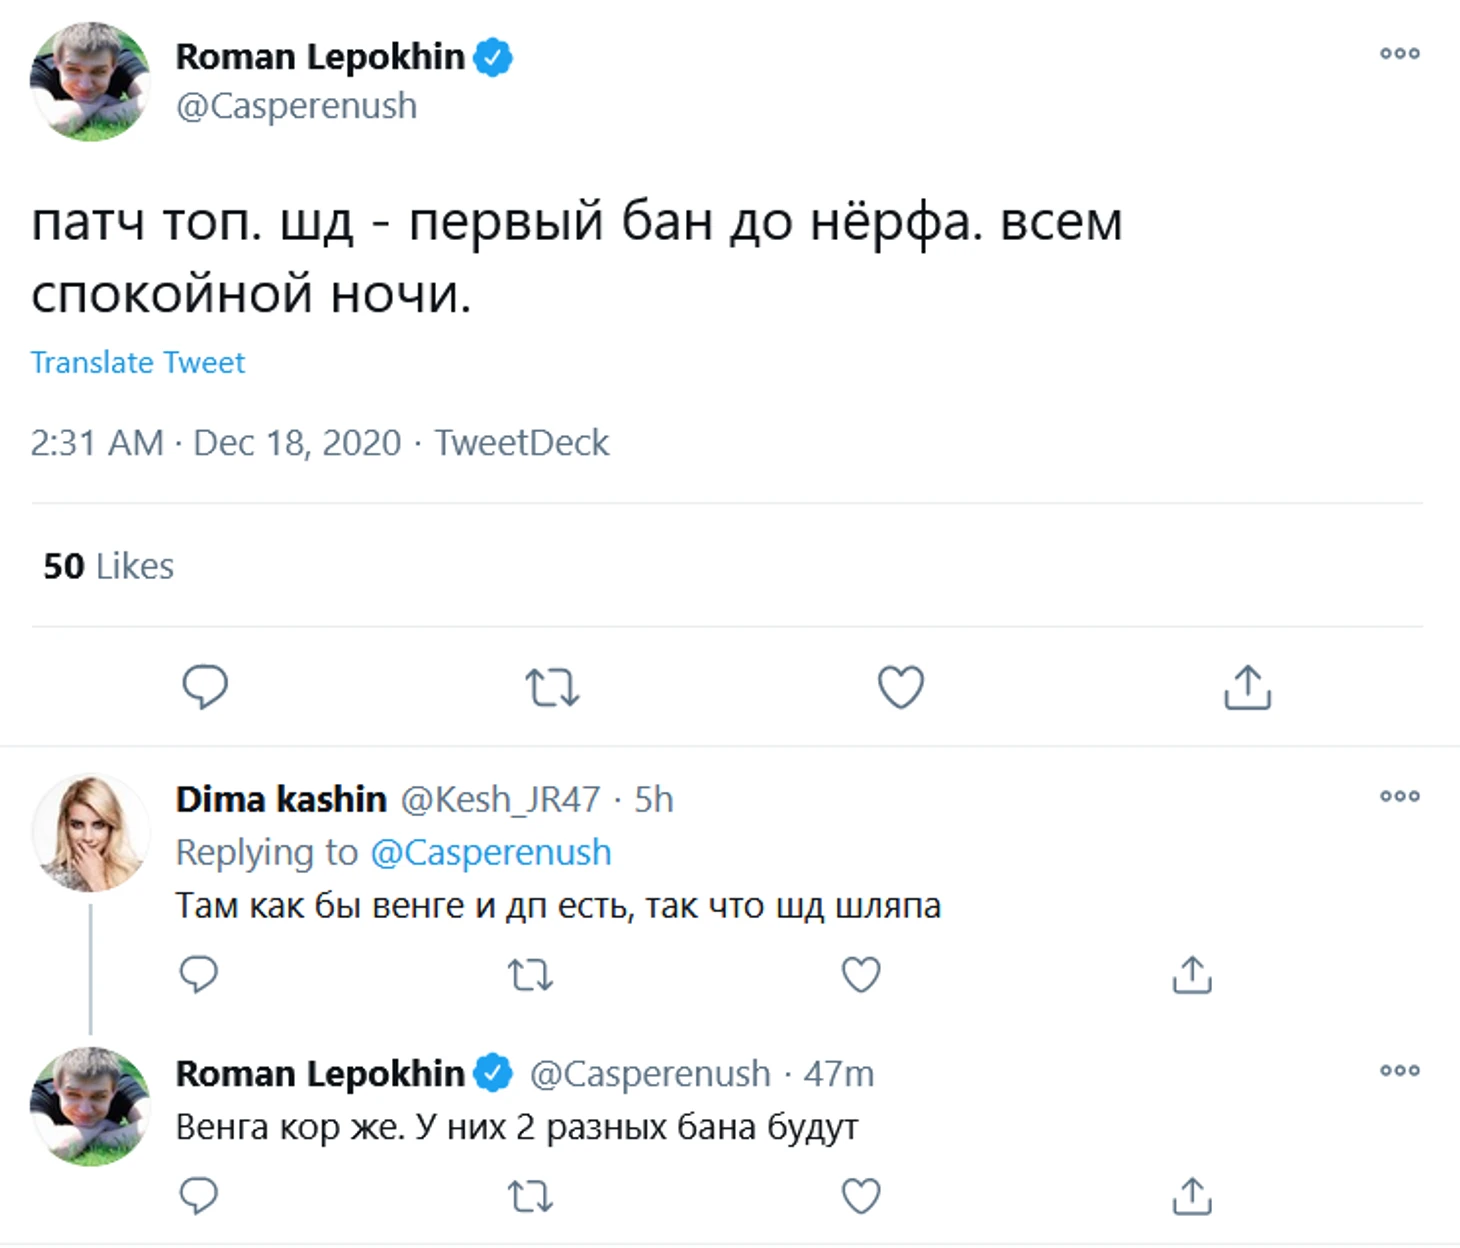
Task: Open more options for main tweet
Action: 1399,54
